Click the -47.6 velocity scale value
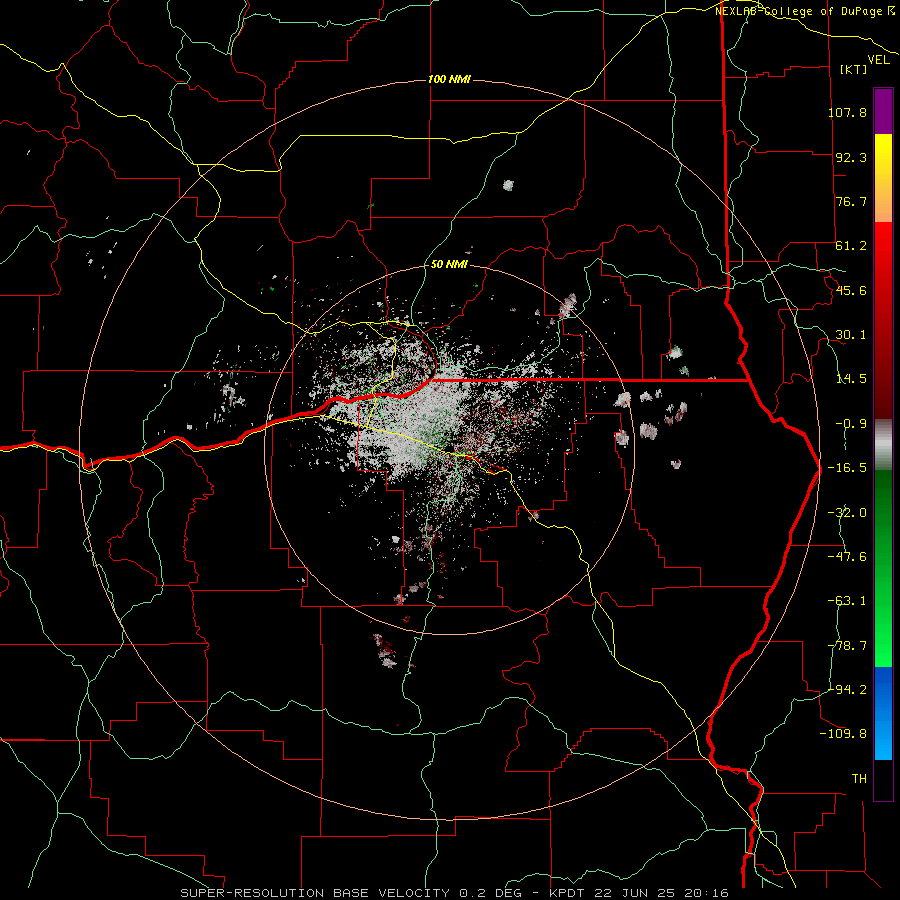The image size is (900, 900). point(847,557)
